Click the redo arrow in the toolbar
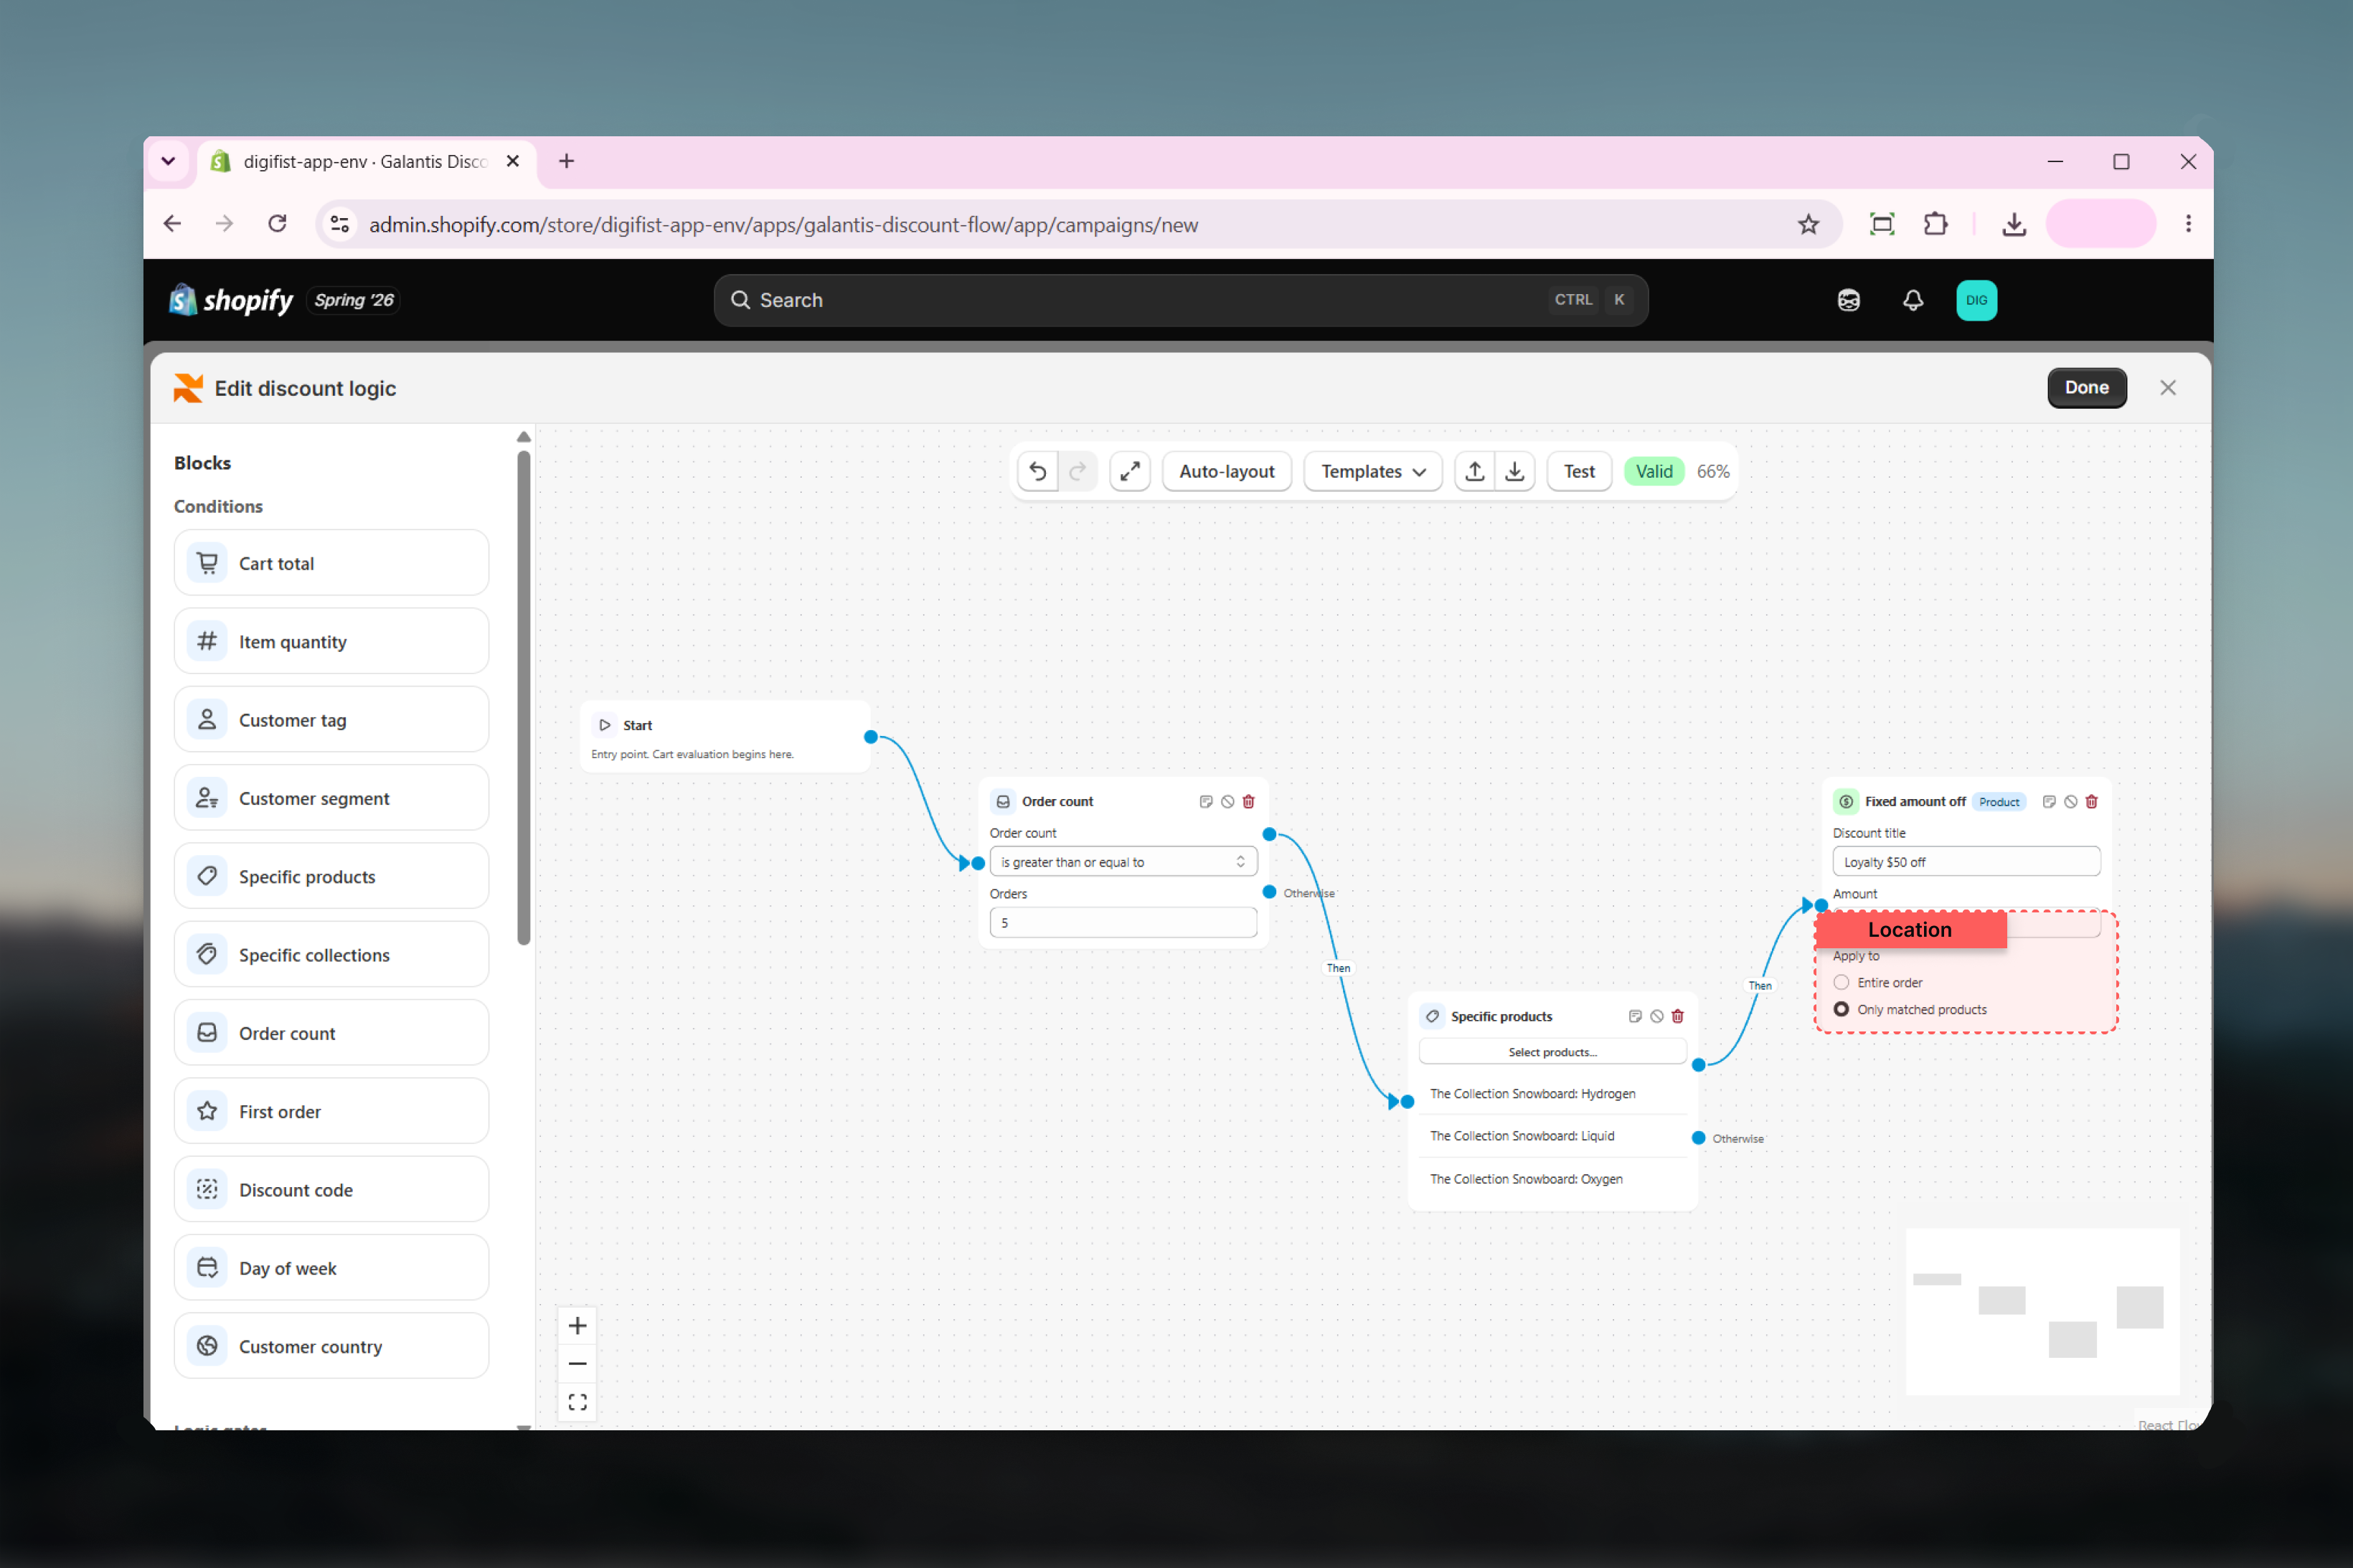2353x1568 pixels. coord(1077,471)
